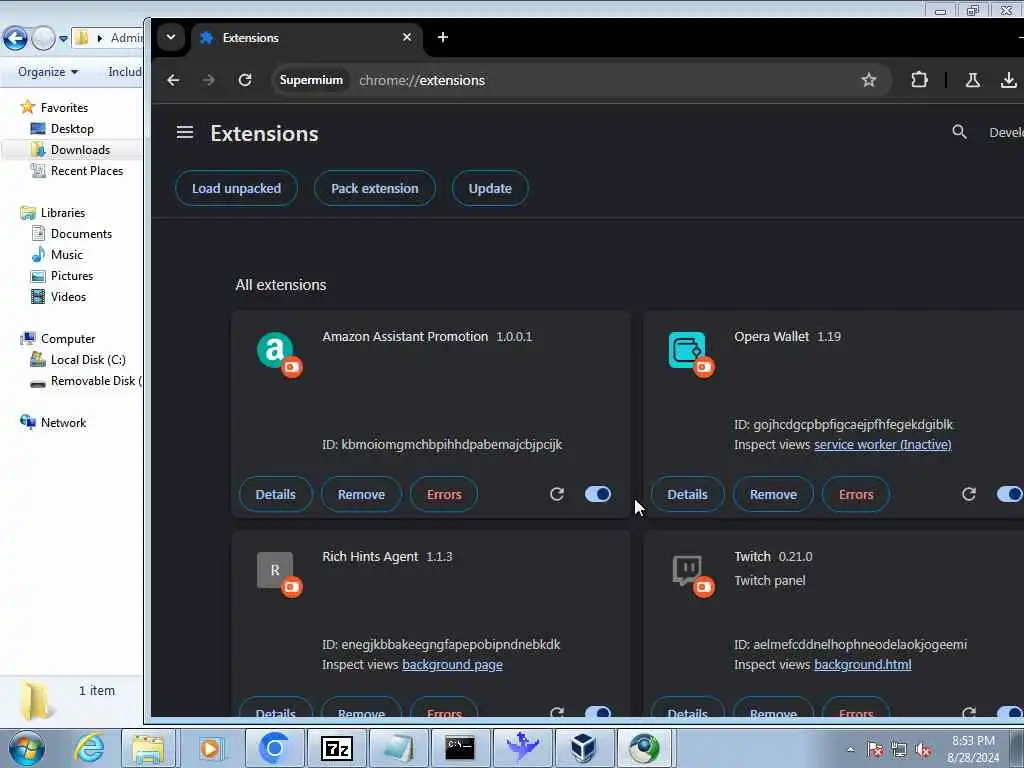The image size is (1024, 768).
Task: Bookmark this page with the star icon
Action: tap(868, 80)
